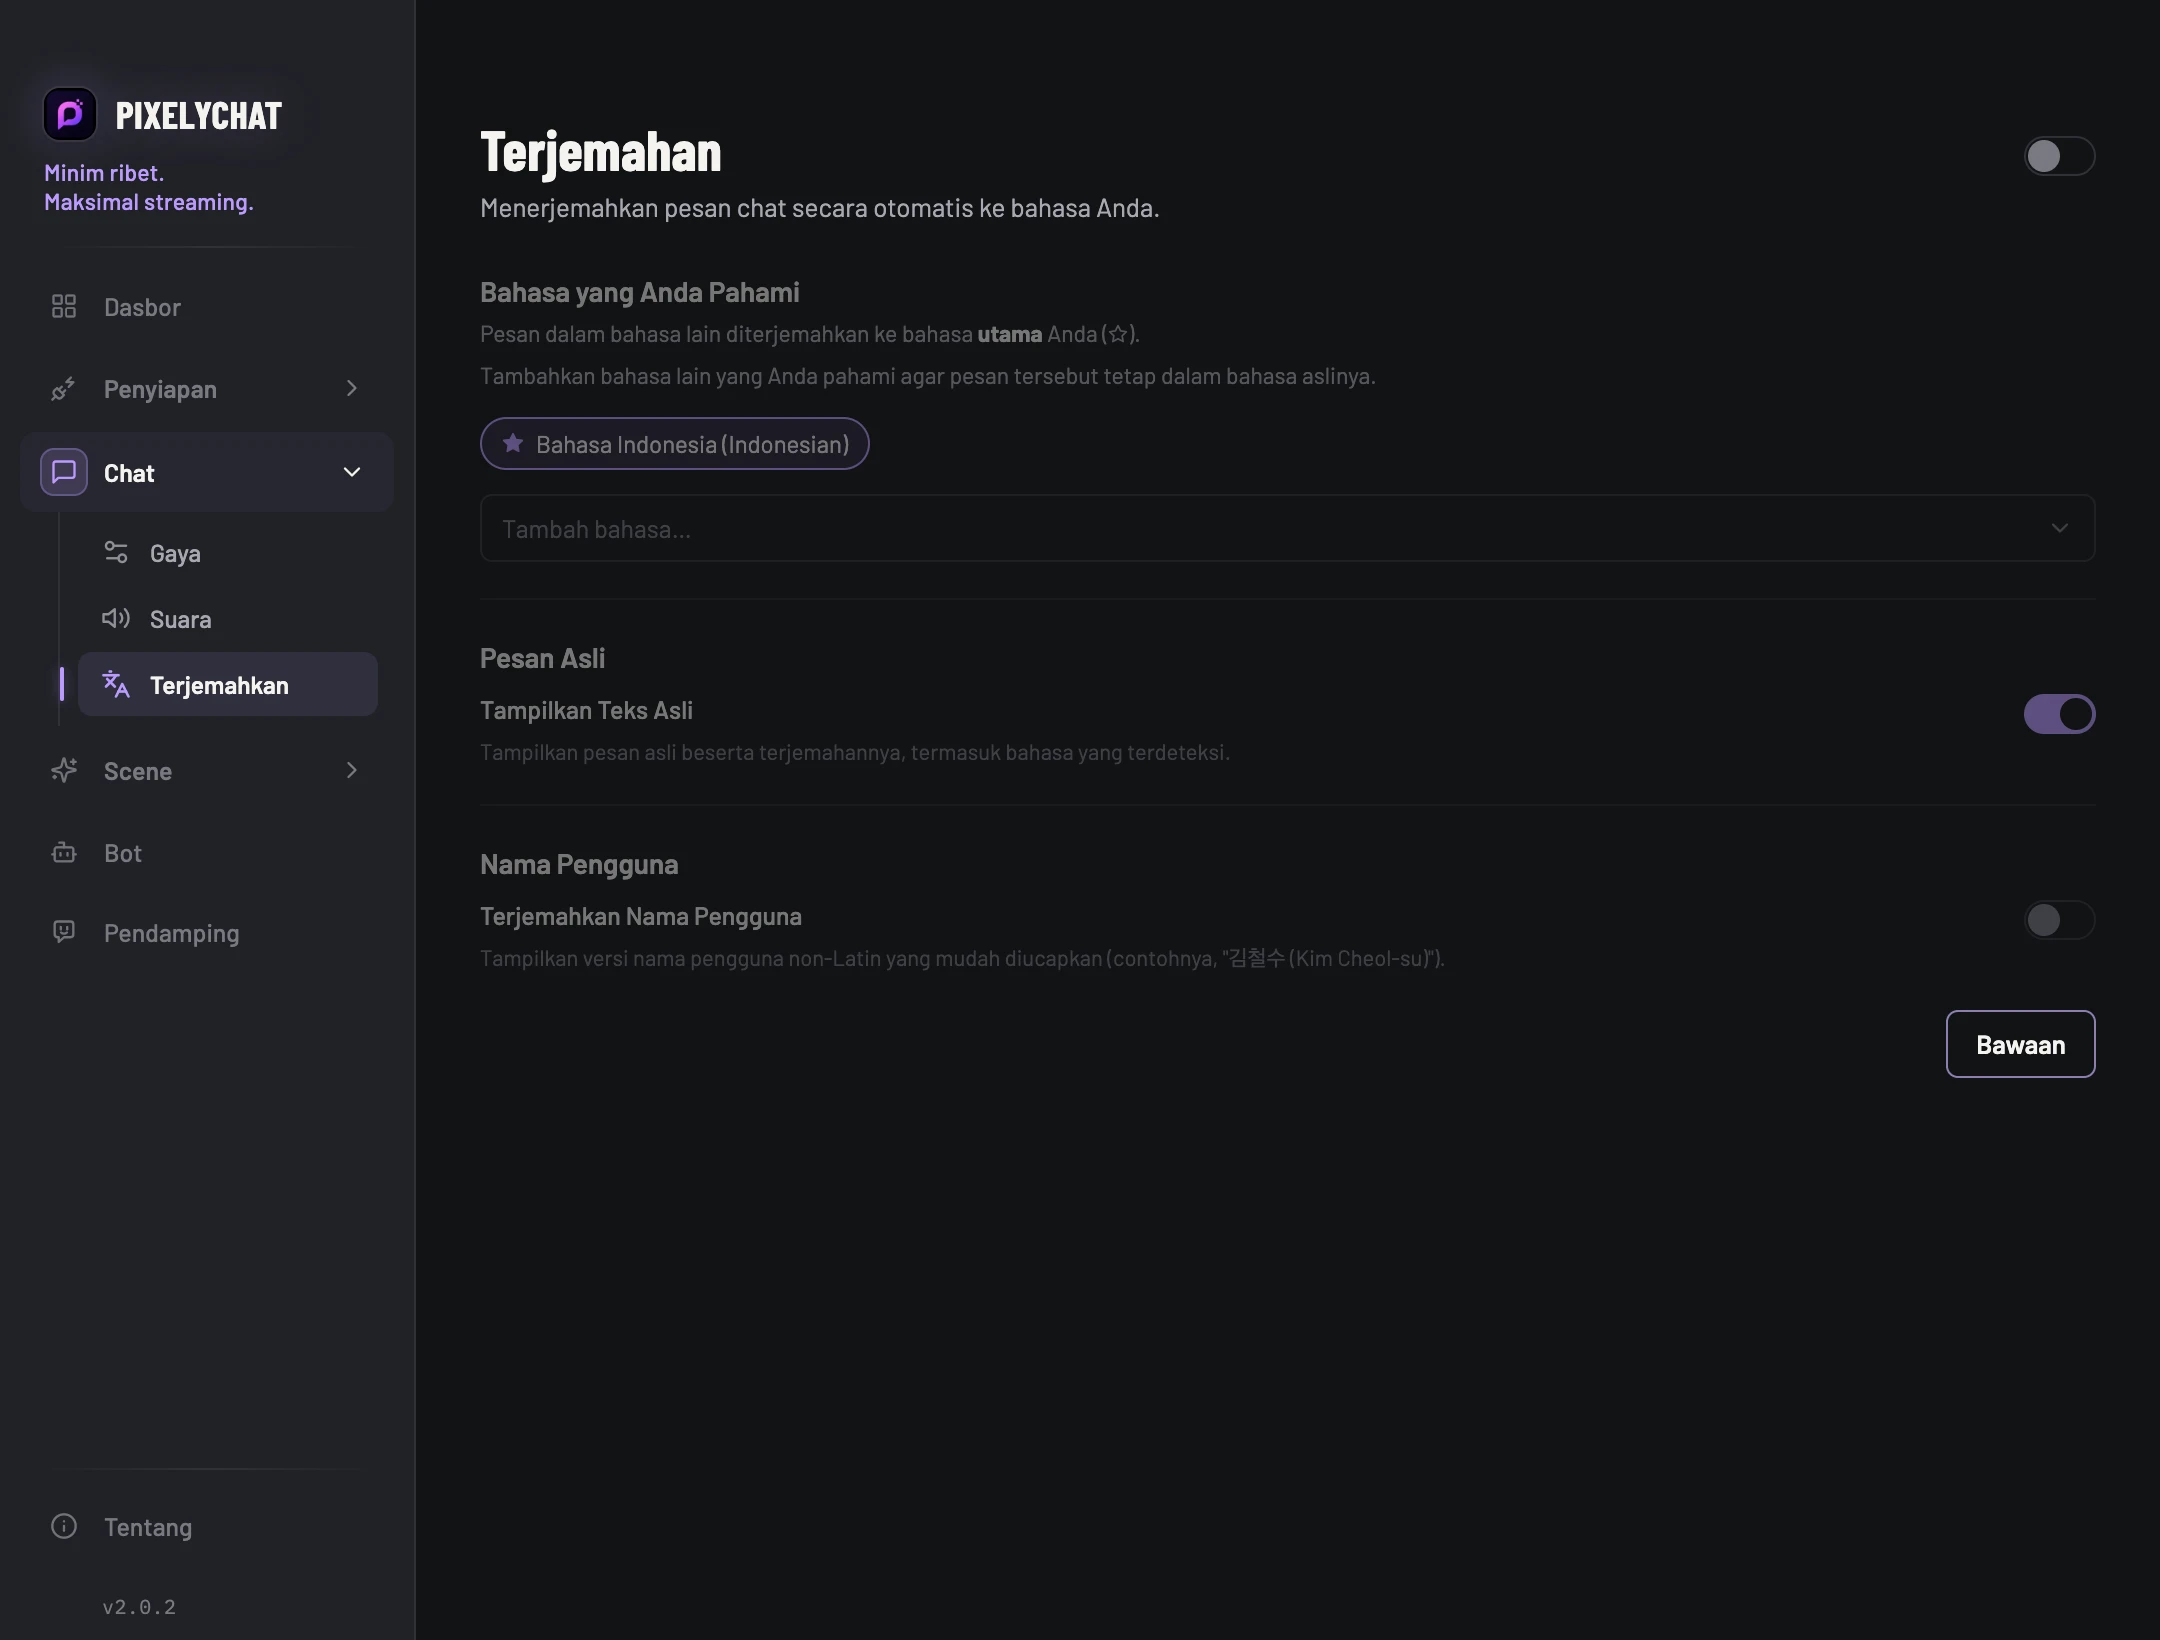Click the v2.0.2 version label
Image resolution: width=2160 pixels, height=1640 pixels.
tap(139, 1607)
